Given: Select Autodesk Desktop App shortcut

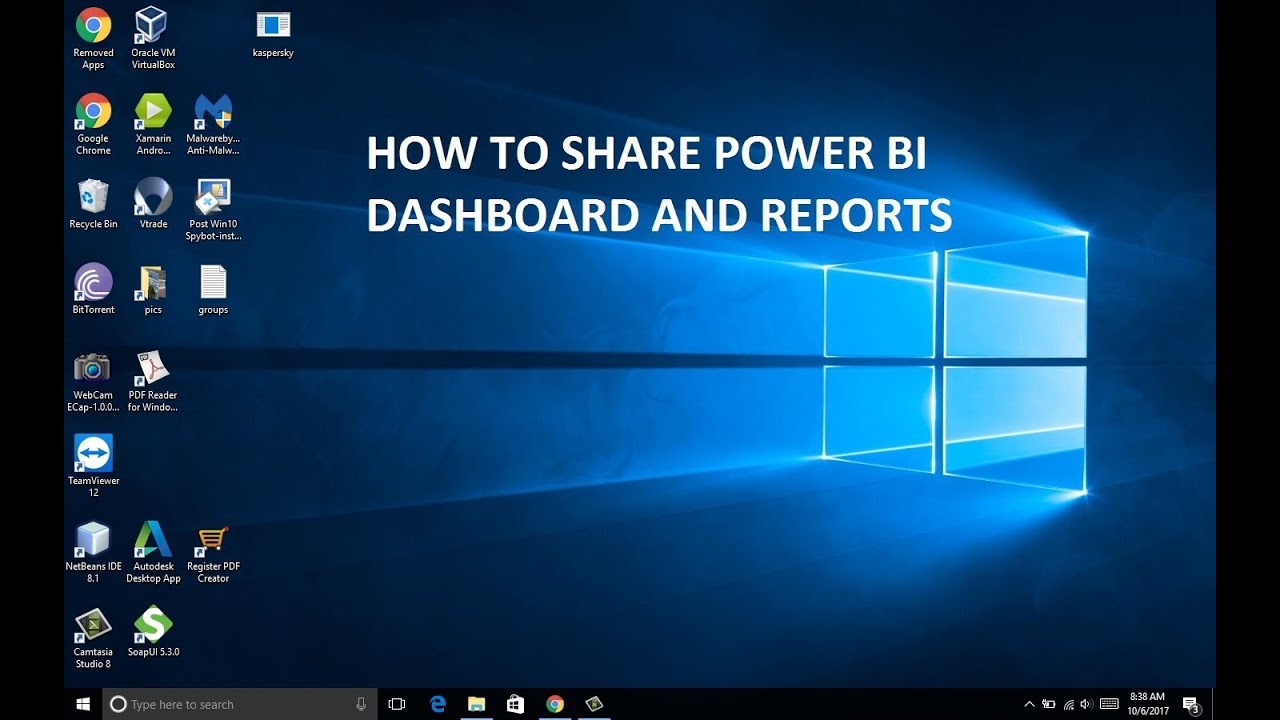Looking at the screenshot, I should click(153, 552).
